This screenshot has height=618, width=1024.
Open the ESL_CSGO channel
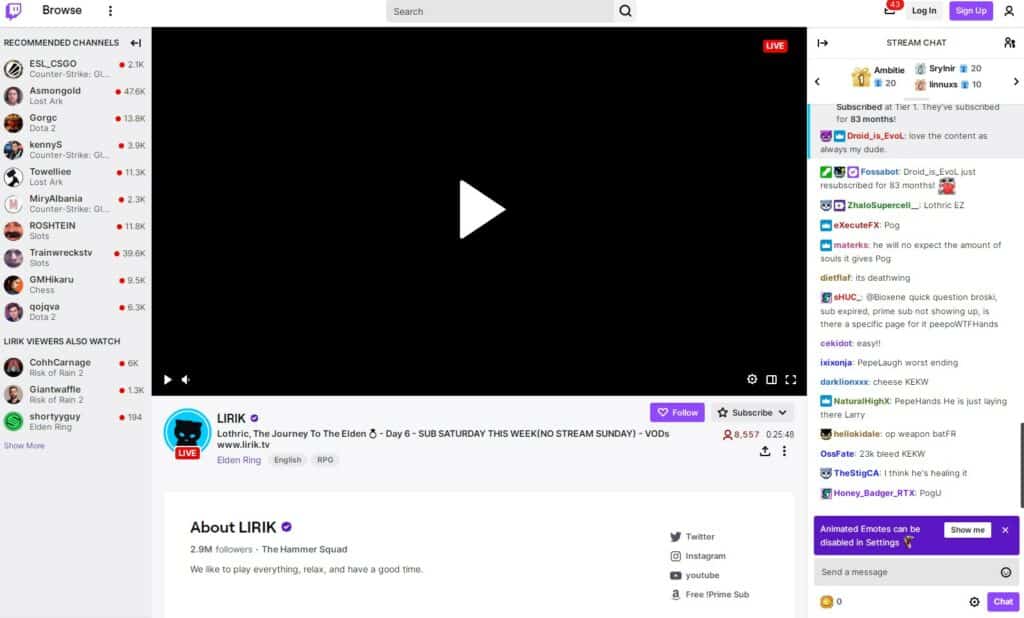(75, 69)
